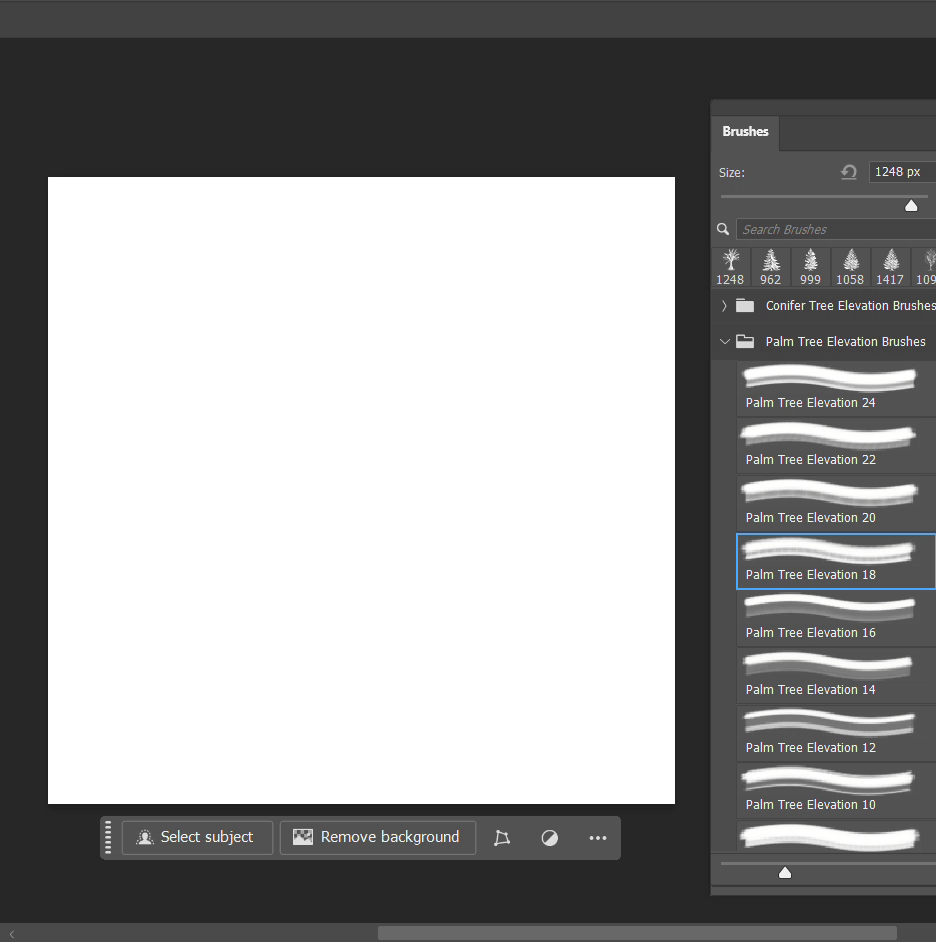Click the Remove background button
Viewport: 936px width, 942px height.
pos(377,838)
